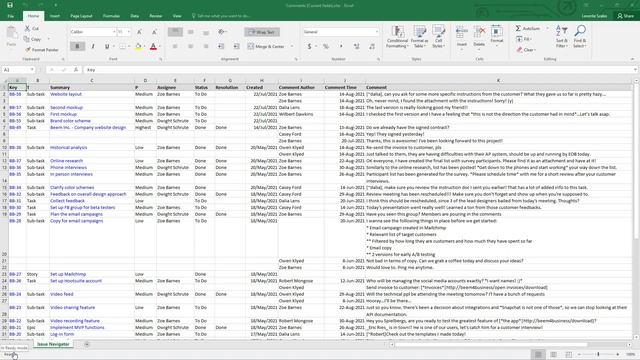The width and height of the screenshot is (640, 360).
Task: Align cell text to the bottom
Action: click(206, 32)
